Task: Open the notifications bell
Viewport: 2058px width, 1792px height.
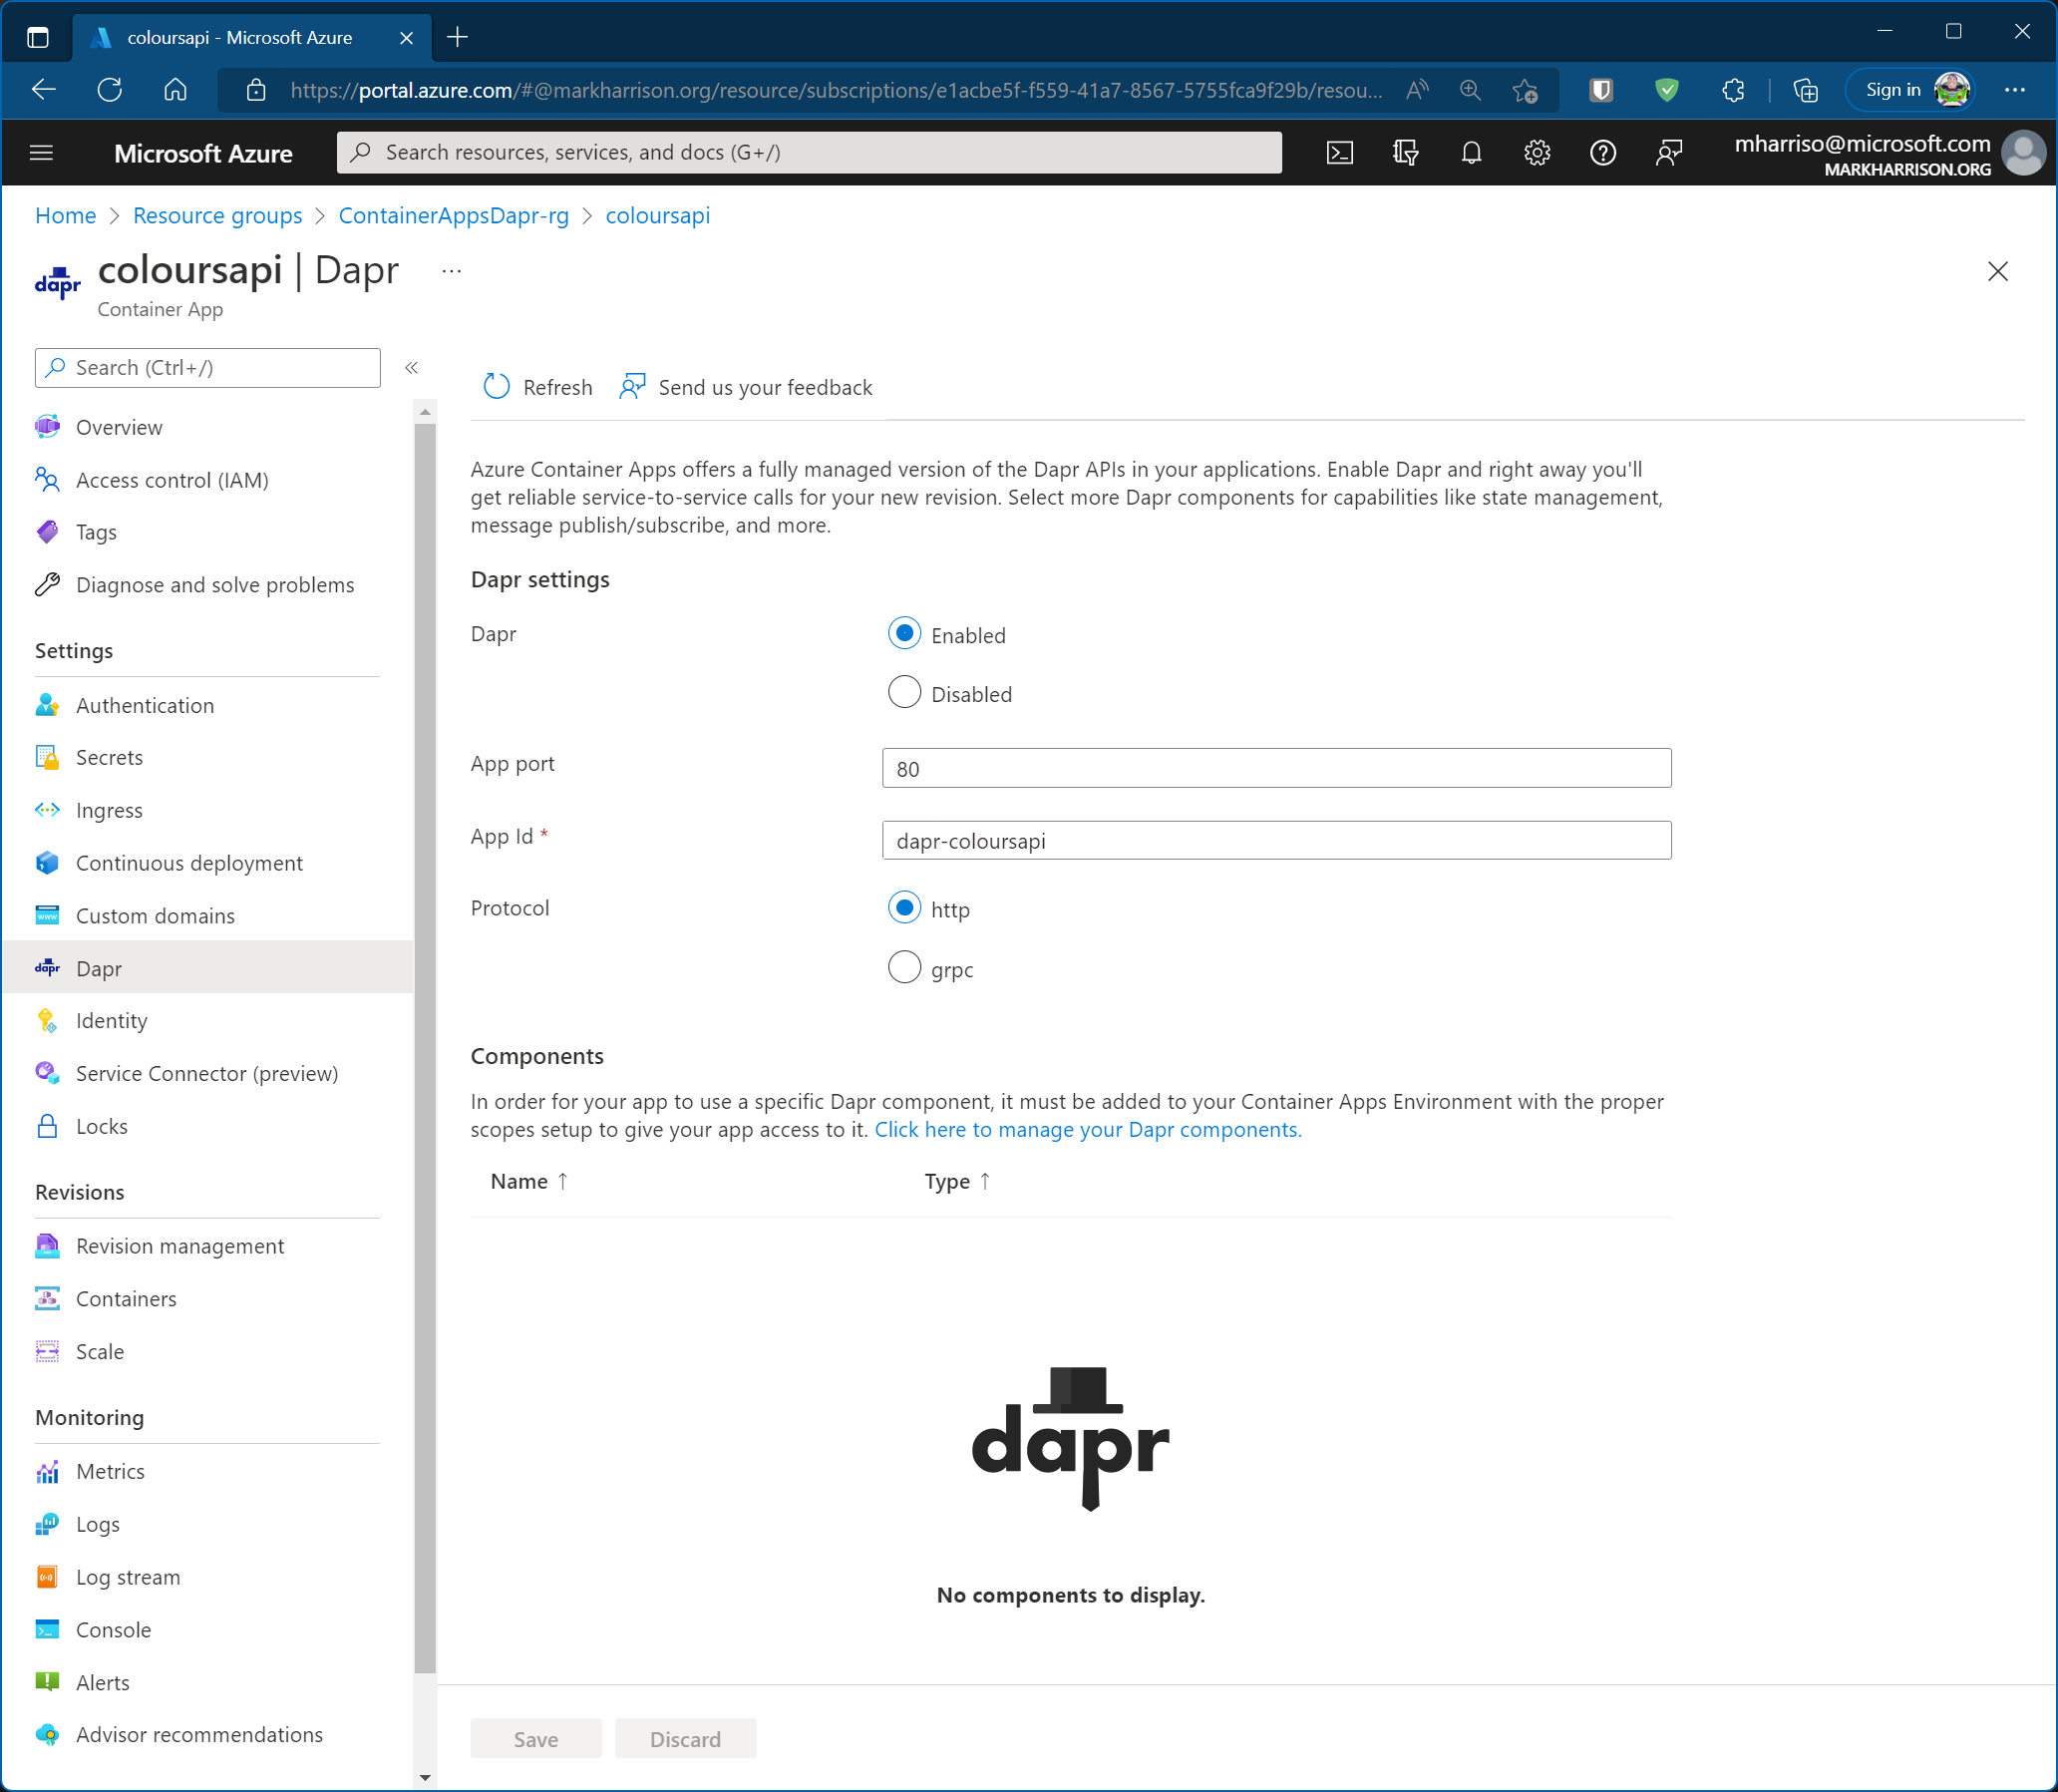Action: click(x=1471, y=152)
